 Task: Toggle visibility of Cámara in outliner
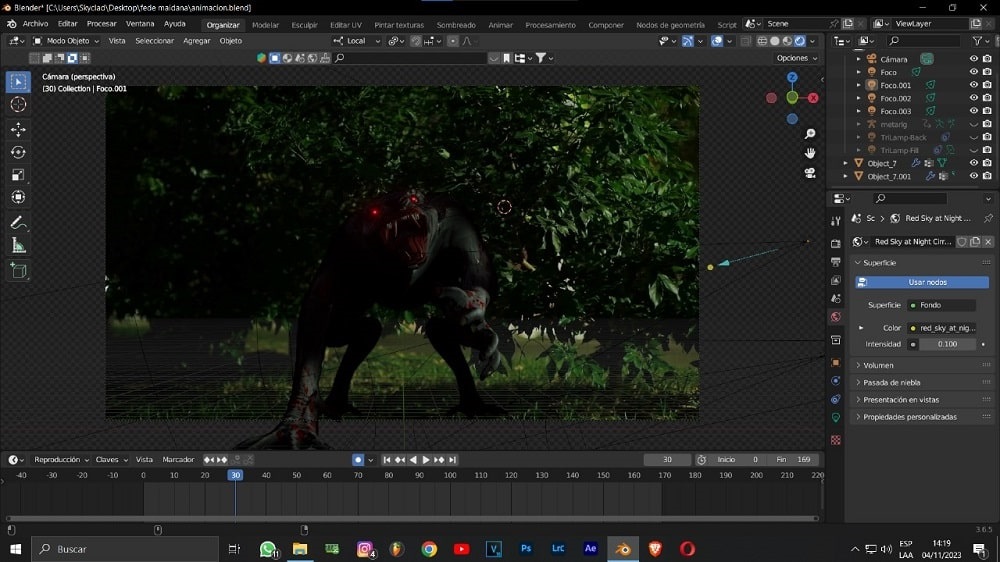pos(973,59)
